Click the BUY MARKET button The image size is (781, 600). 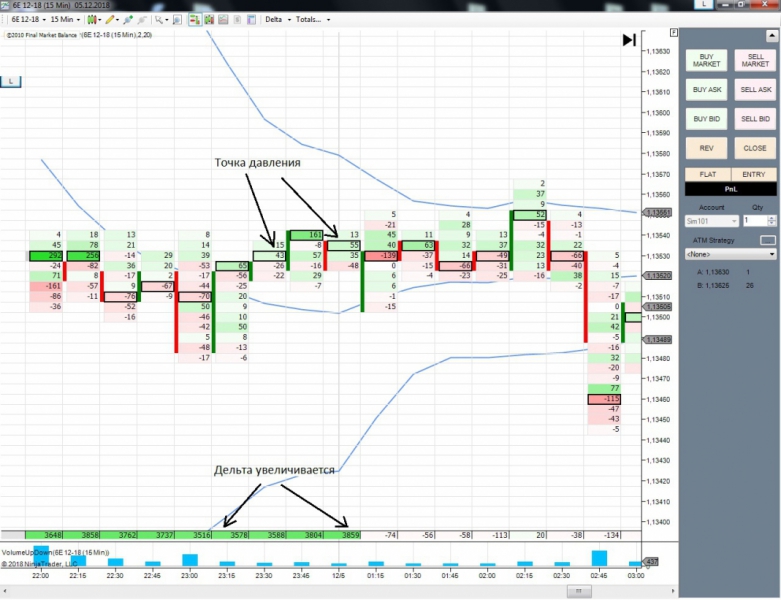click(706, 60)
